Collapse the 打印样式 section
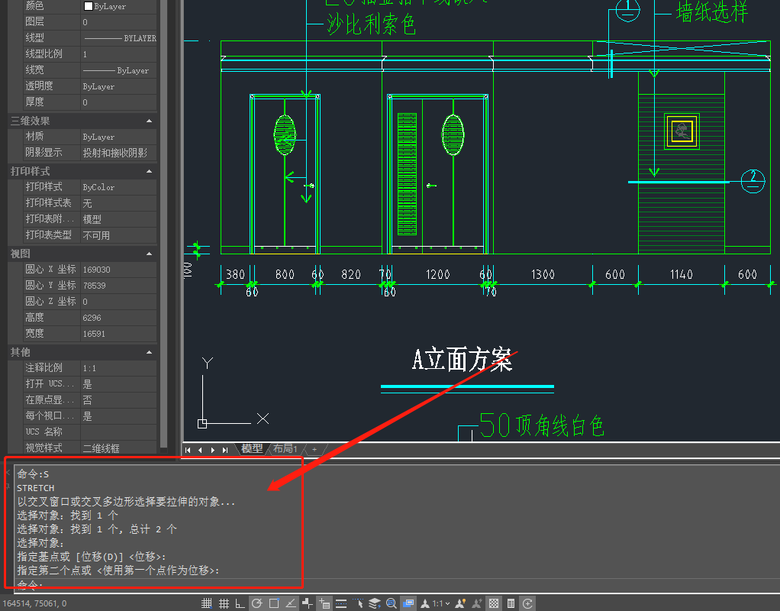The height and width of the screenshot is (611, 780). point(149,171)
